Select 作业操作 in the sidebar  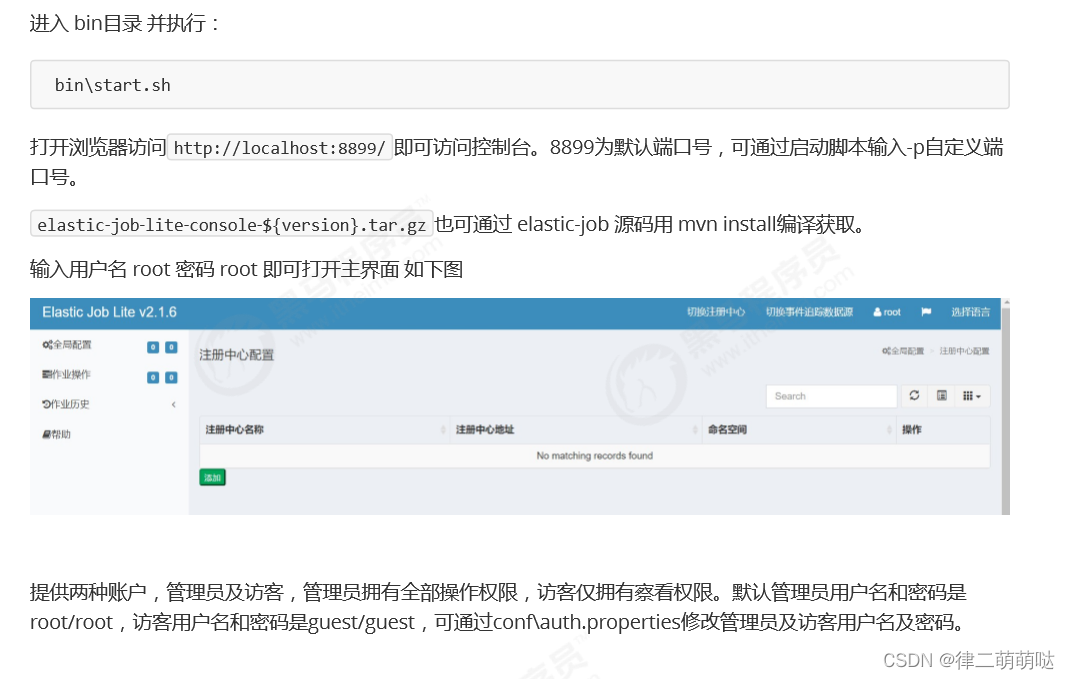click(66, 374)
